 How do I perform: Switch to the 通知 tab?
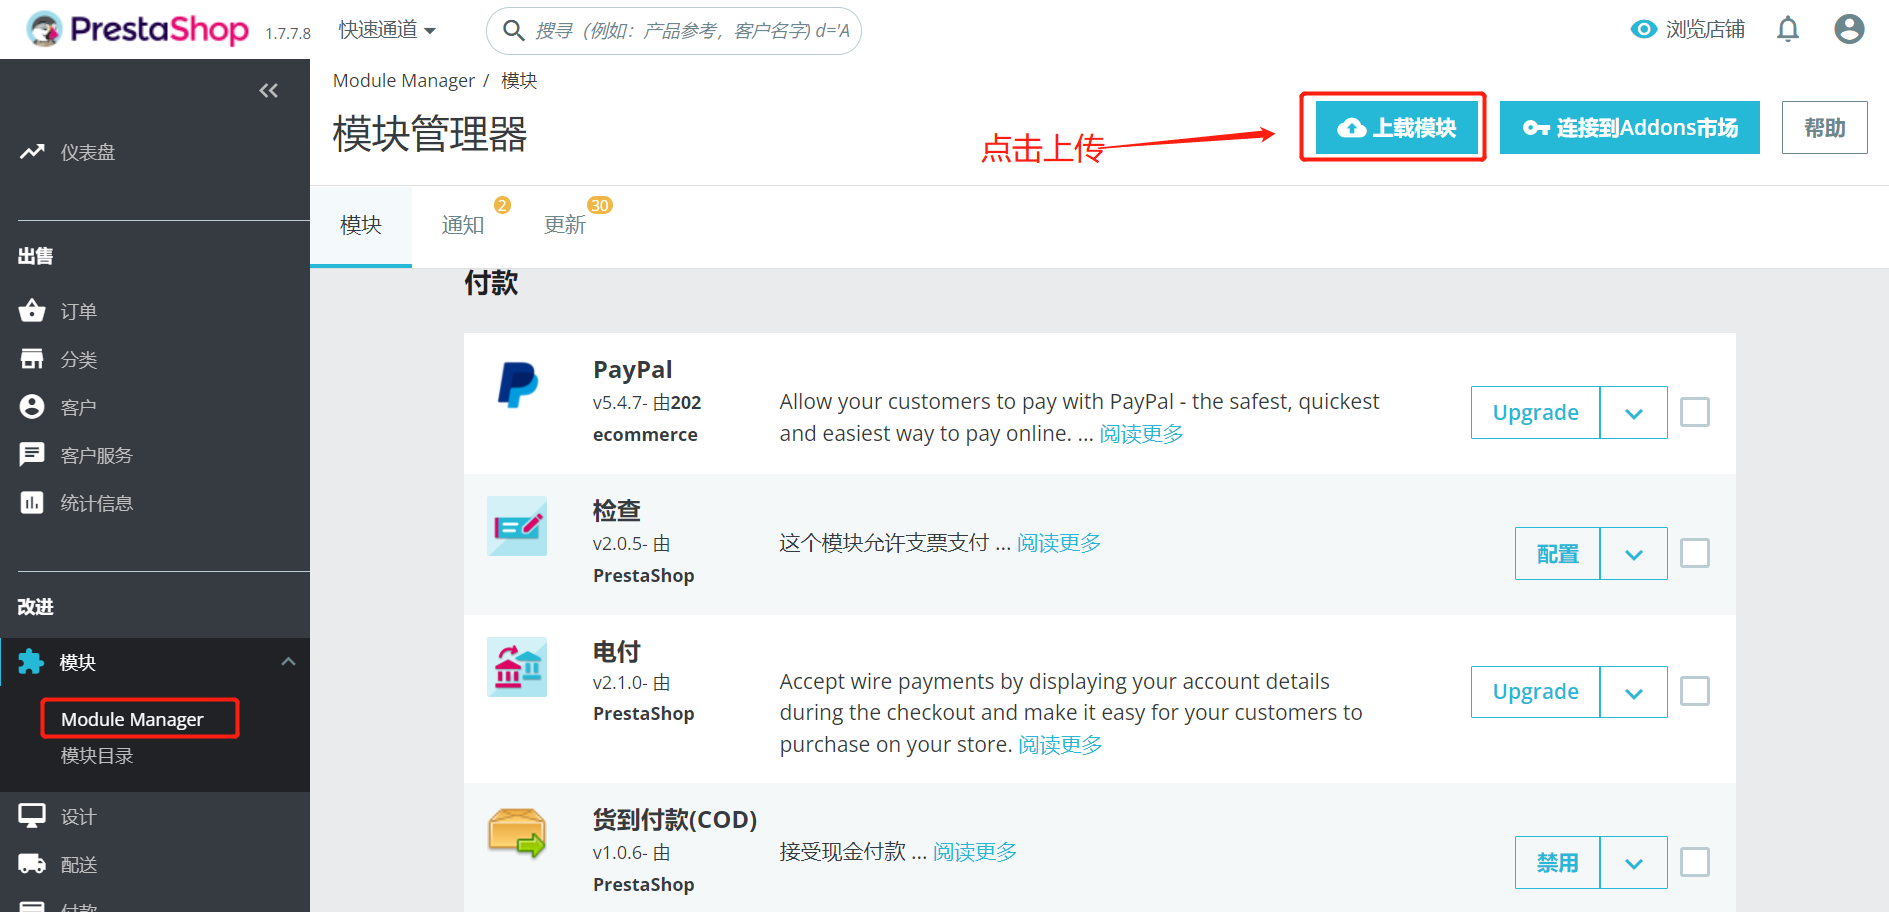click(463, 225)
